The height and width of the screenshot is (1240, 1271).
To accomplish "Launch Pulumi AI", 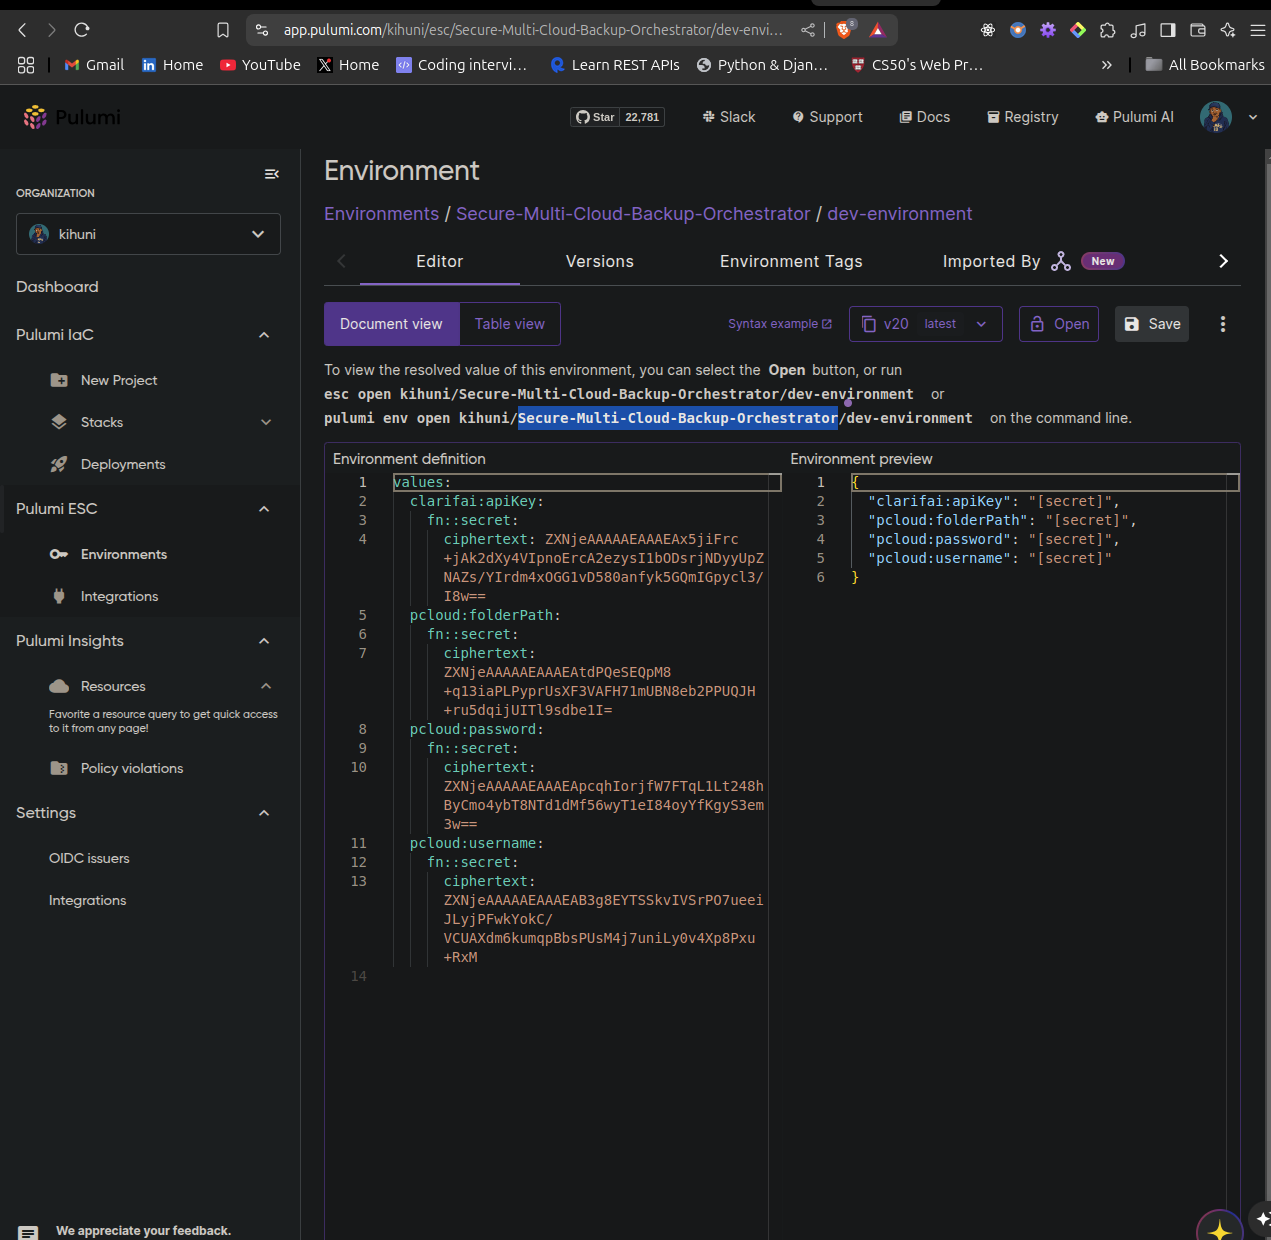I will [x=1135, y=117].
